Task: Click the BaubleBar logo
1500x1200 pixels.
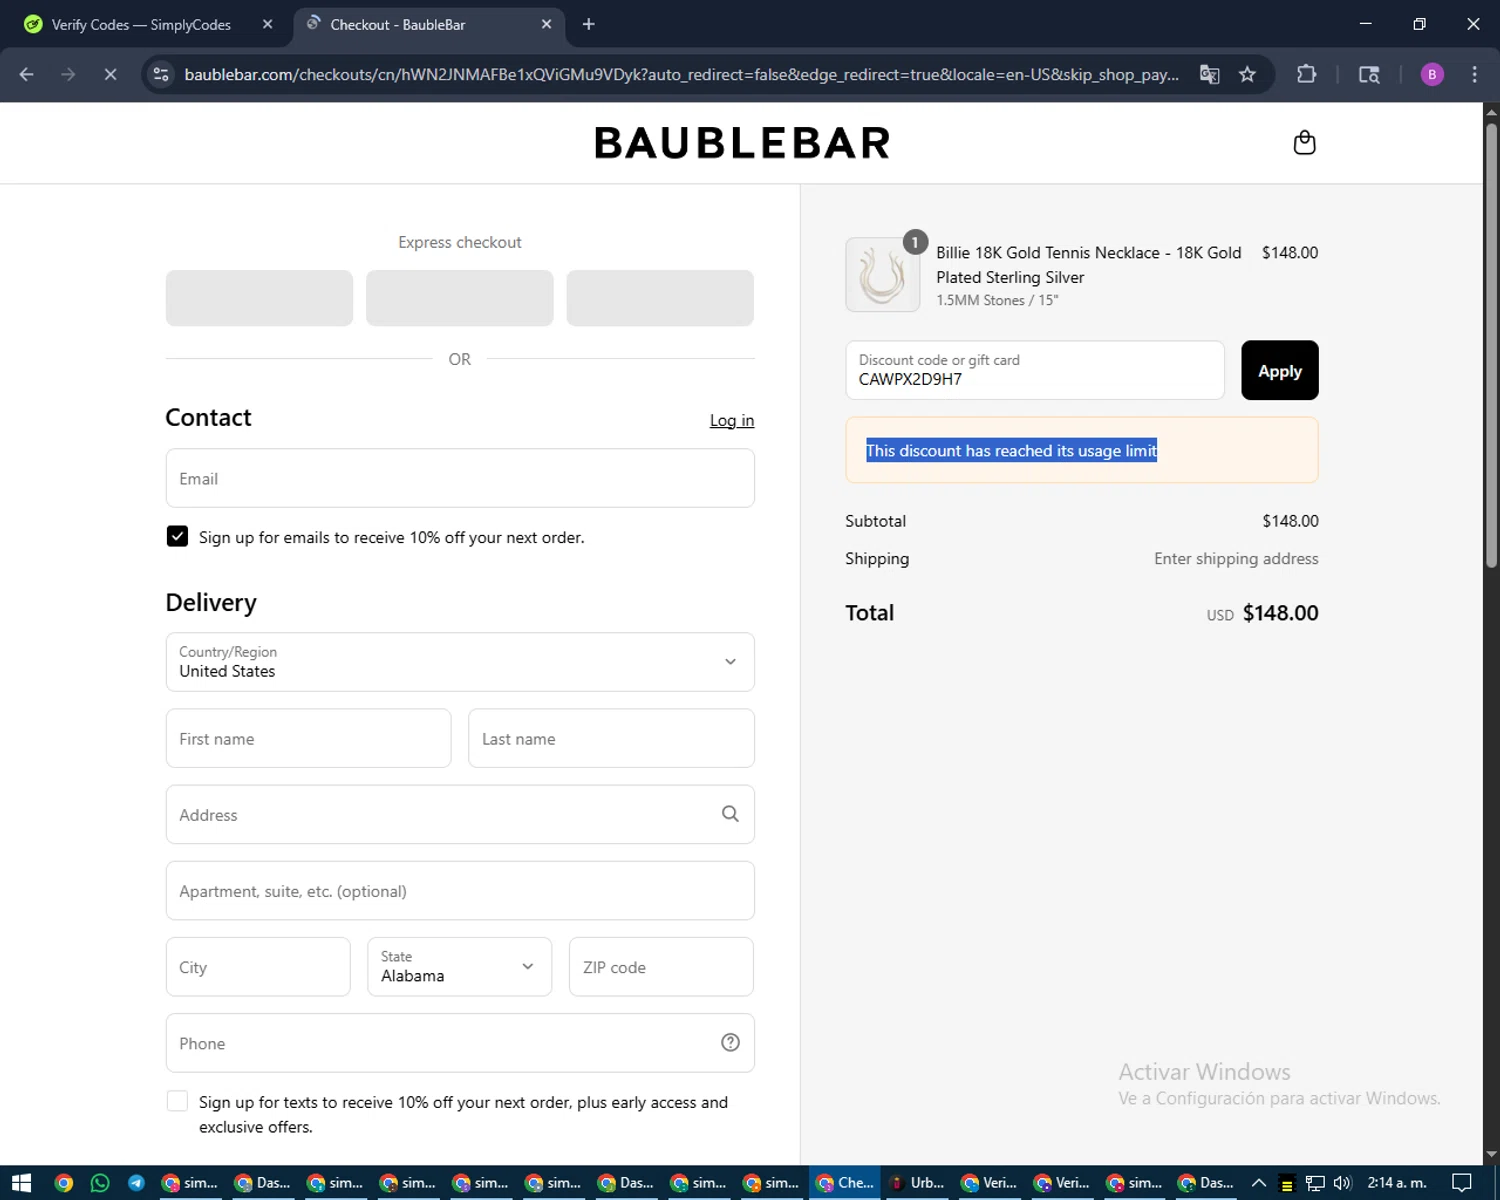Action: point(742,143)
